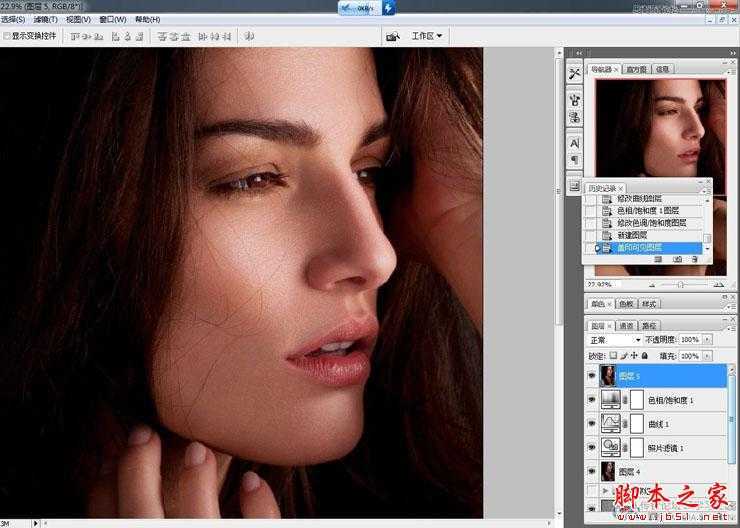Hide the 图层 4 layer
Image resolution: width=740 pixels, height=528 pixels.
click(592, 471)
